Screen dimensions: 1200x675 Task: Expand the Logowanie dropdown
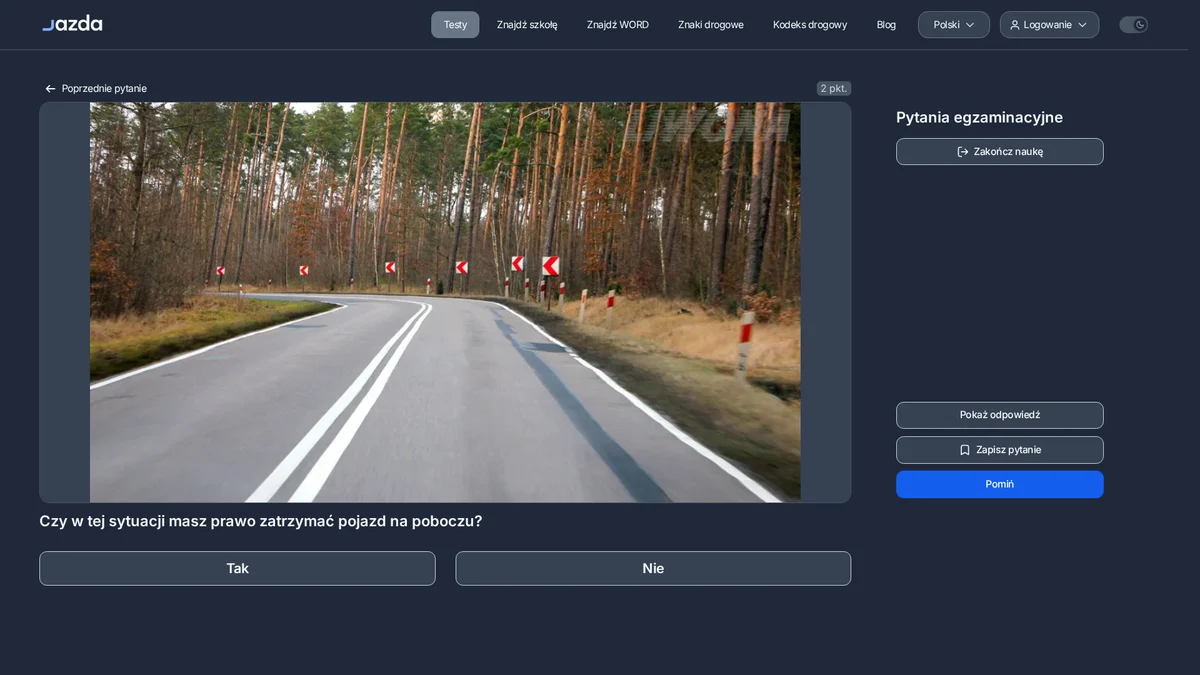click(1049, 25)
